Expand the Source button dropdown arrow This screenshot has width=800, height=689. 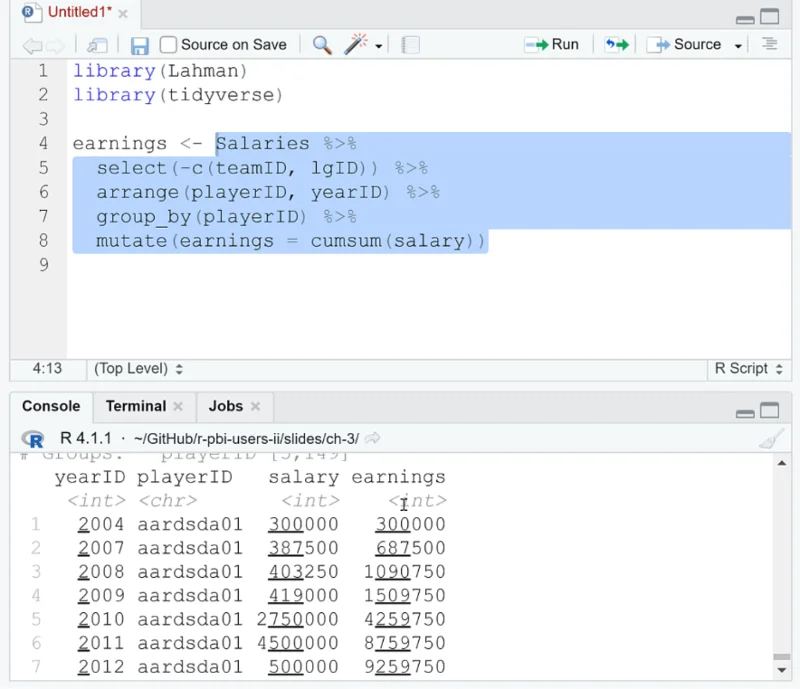pyautogui.click(x=738, y=46)
